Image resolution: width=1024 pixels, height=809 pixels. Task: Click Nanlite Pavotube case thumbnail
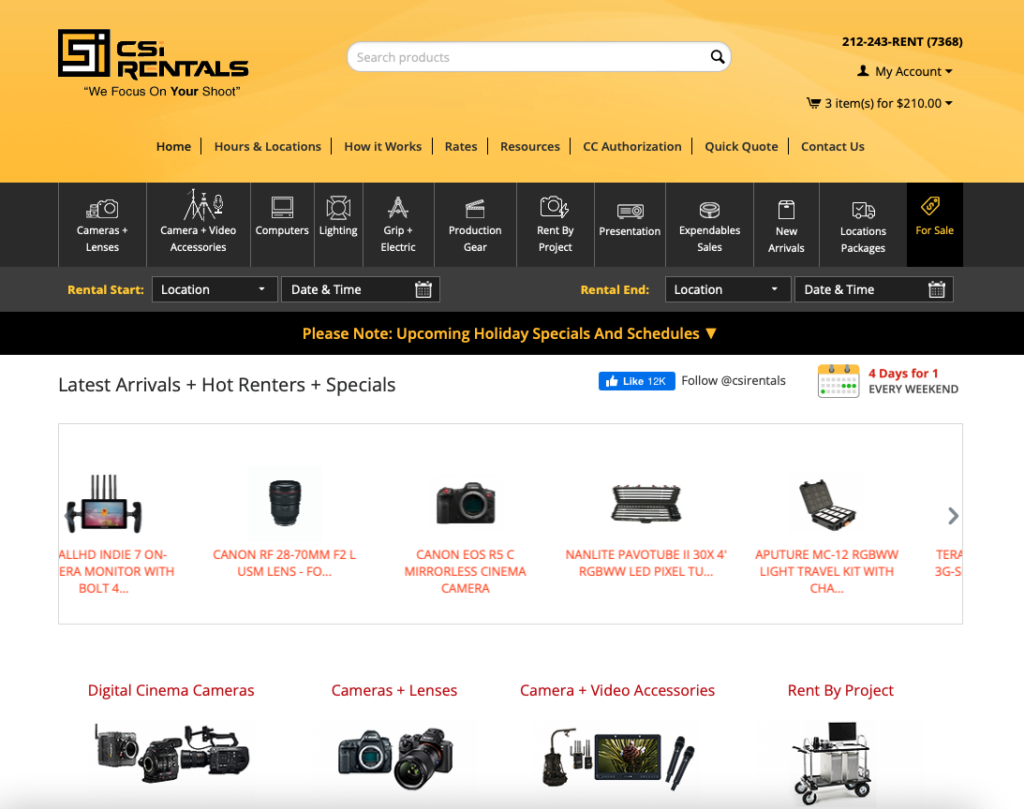click(x=646, y=503)
